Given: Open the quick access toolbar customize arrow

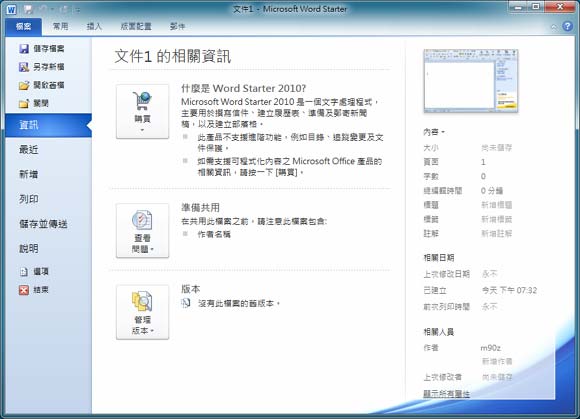Looking at the screenshot, I should 78,10.
